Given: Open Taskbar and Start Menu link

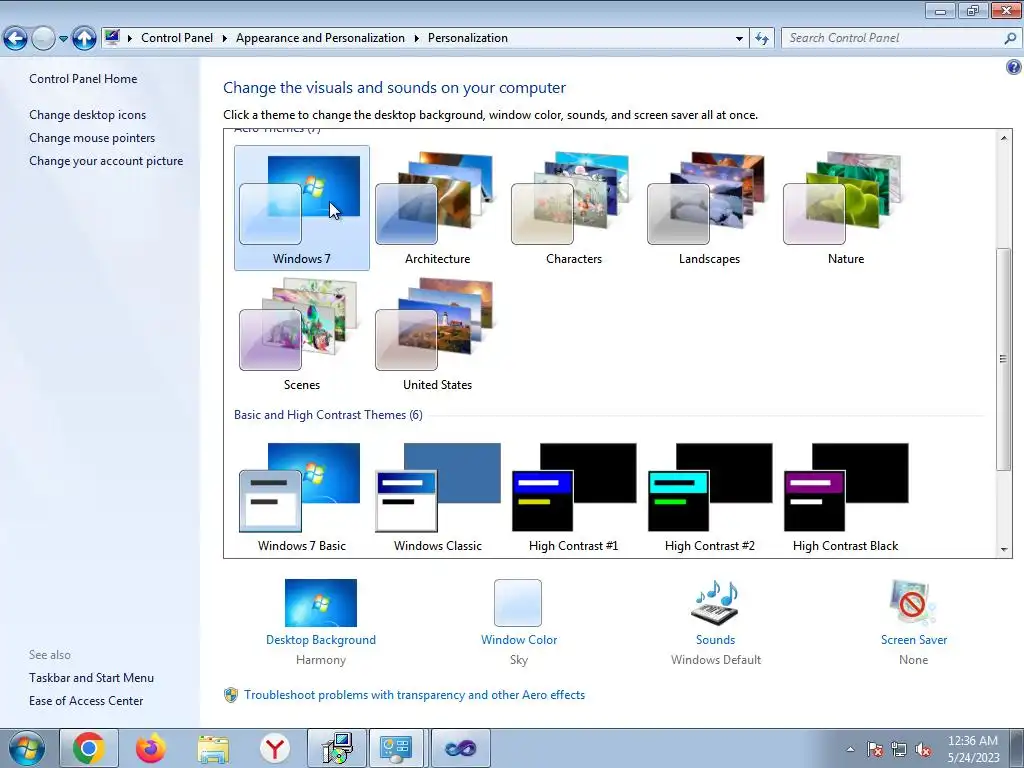Looking at the screenshot, I should pos(91,678).
